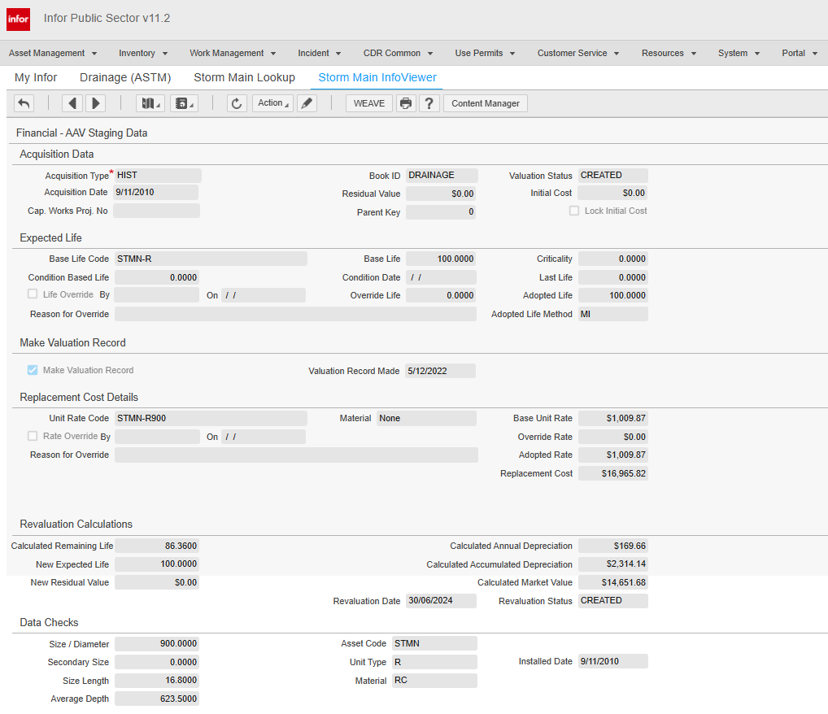The height and width of the screenshot is (714, 828).
Task: Click the WEAVE button
Action: 369,103
